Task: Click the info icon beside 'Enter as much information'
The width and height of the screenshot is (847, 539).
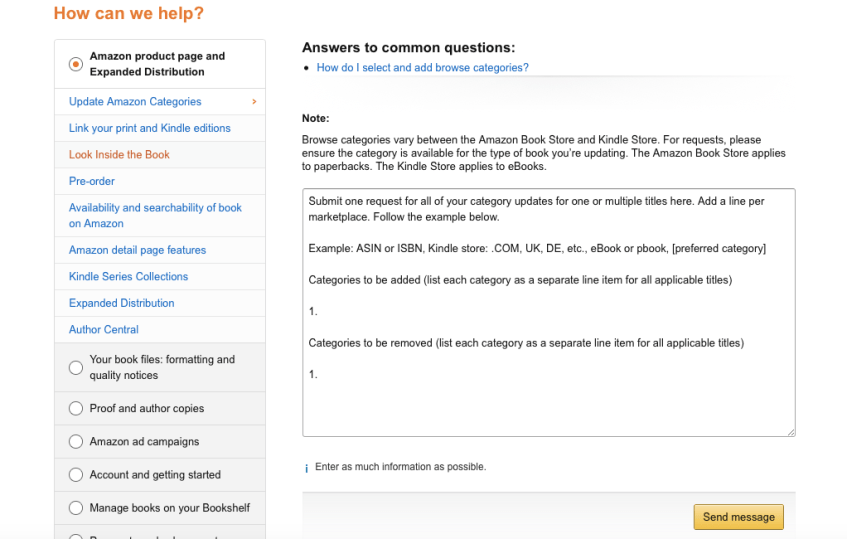Action: point(307,468)
